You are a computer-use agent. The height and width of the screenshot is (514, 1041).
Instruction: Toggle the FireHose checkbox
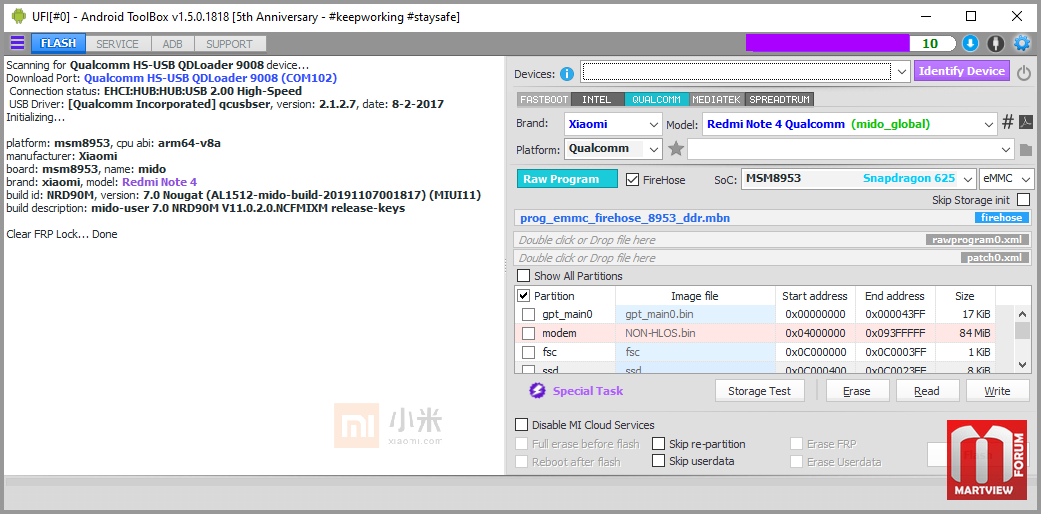633,179
